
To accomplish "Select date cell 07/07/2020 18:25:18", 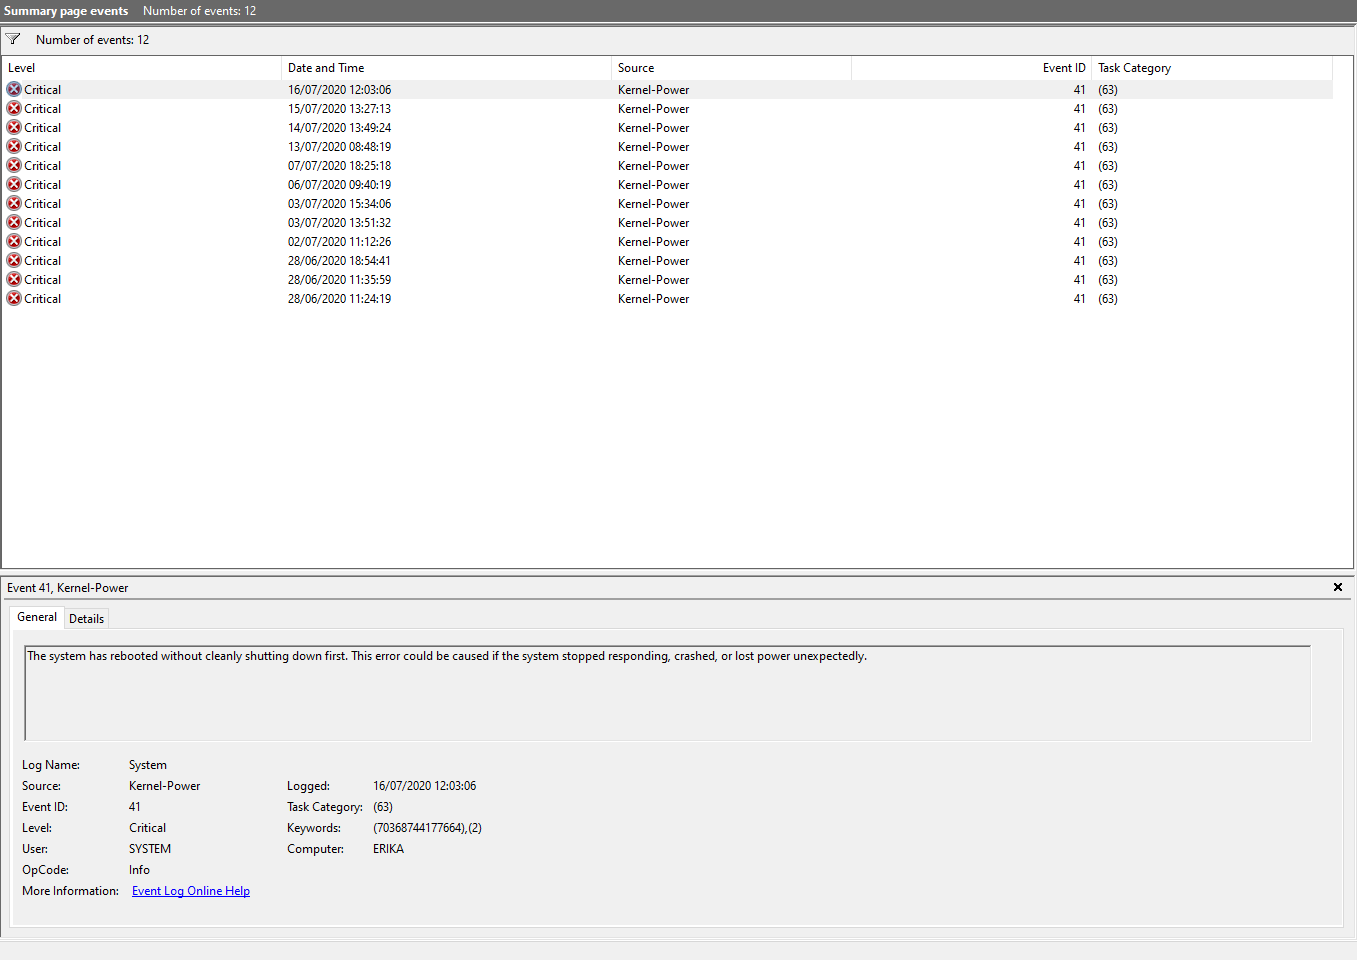I will tap(339, 166).
